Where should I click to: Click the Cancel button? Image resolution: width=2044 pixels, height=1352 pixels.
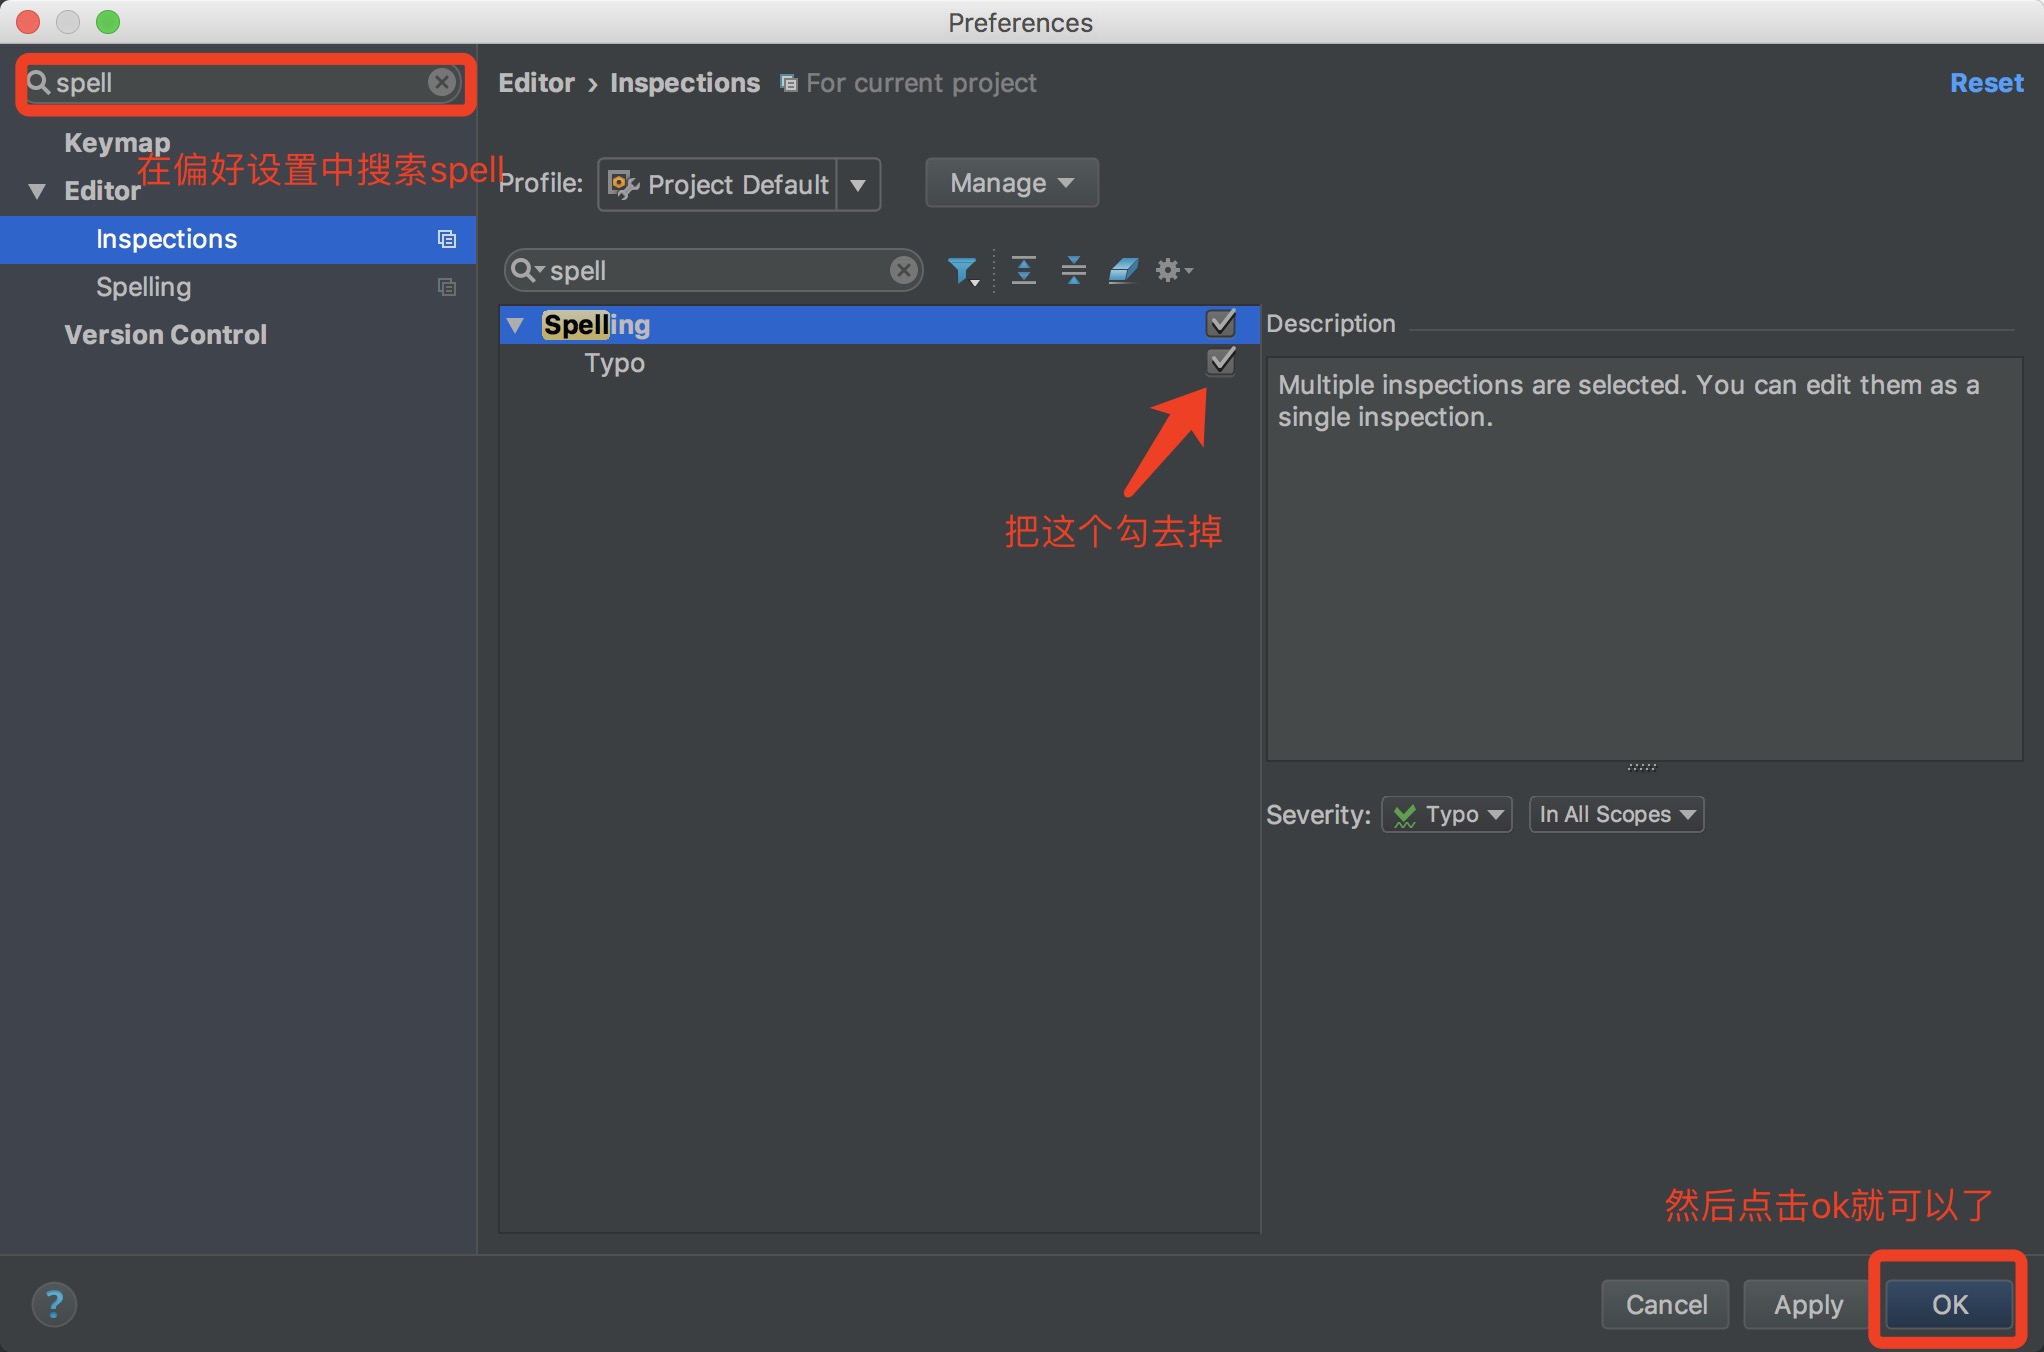tap(1665, 1304)
